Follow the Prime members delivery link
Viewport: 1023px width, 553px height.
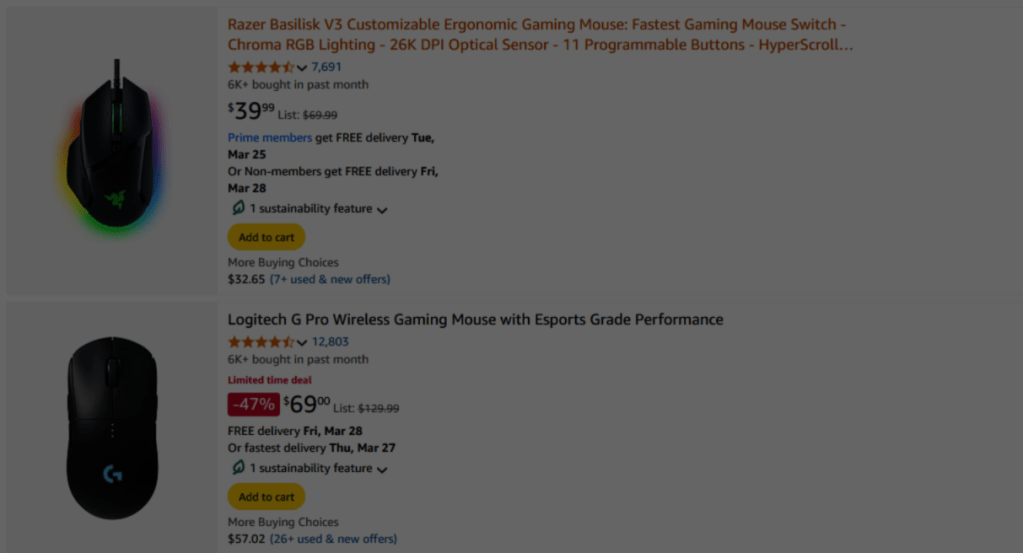pyautogui.click(x=269, y=138)
